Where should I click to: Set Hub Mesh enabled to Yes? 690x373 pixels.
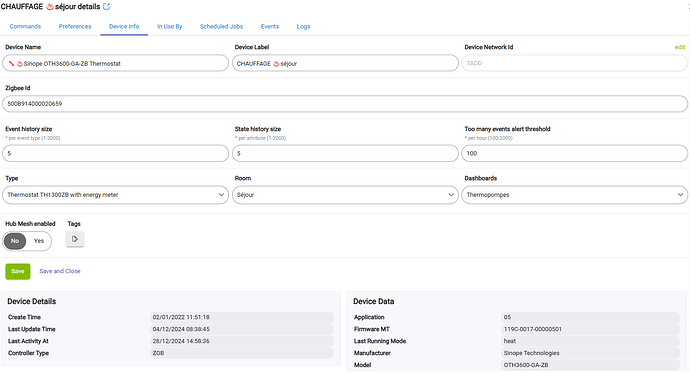[39, 241]
